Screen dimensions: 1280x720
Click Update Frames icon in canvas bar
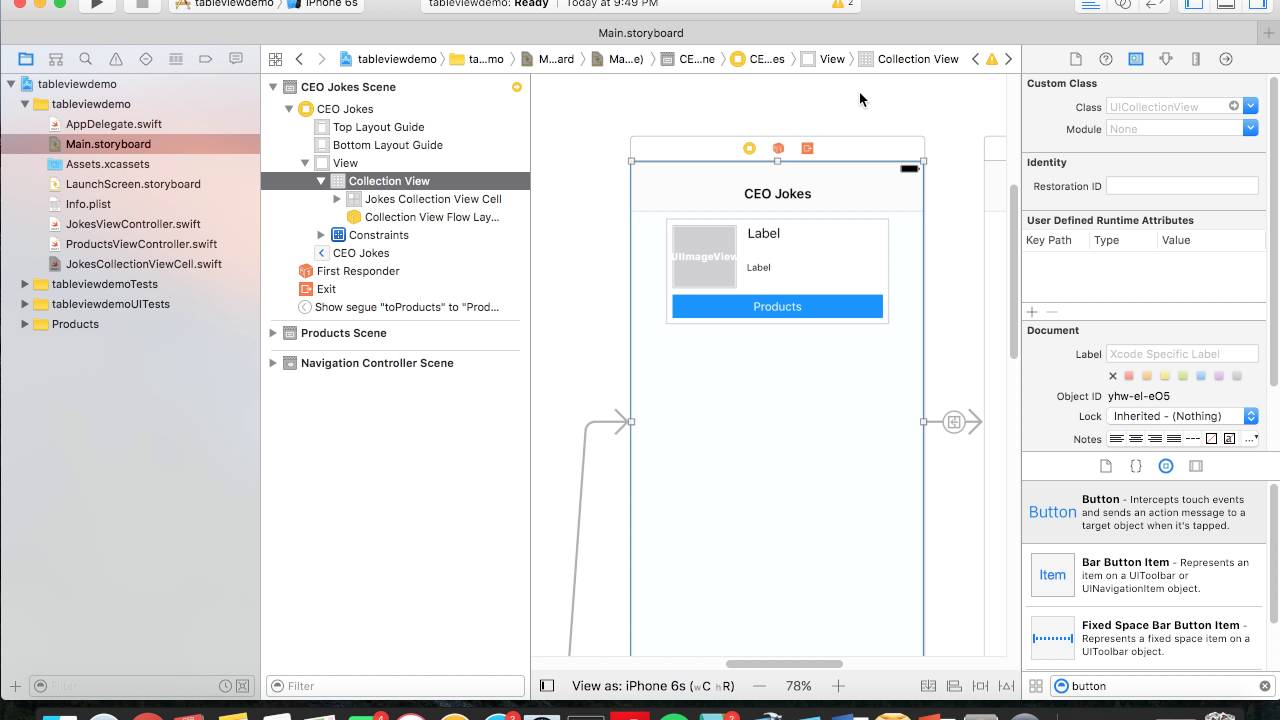(x=928, y=686)
